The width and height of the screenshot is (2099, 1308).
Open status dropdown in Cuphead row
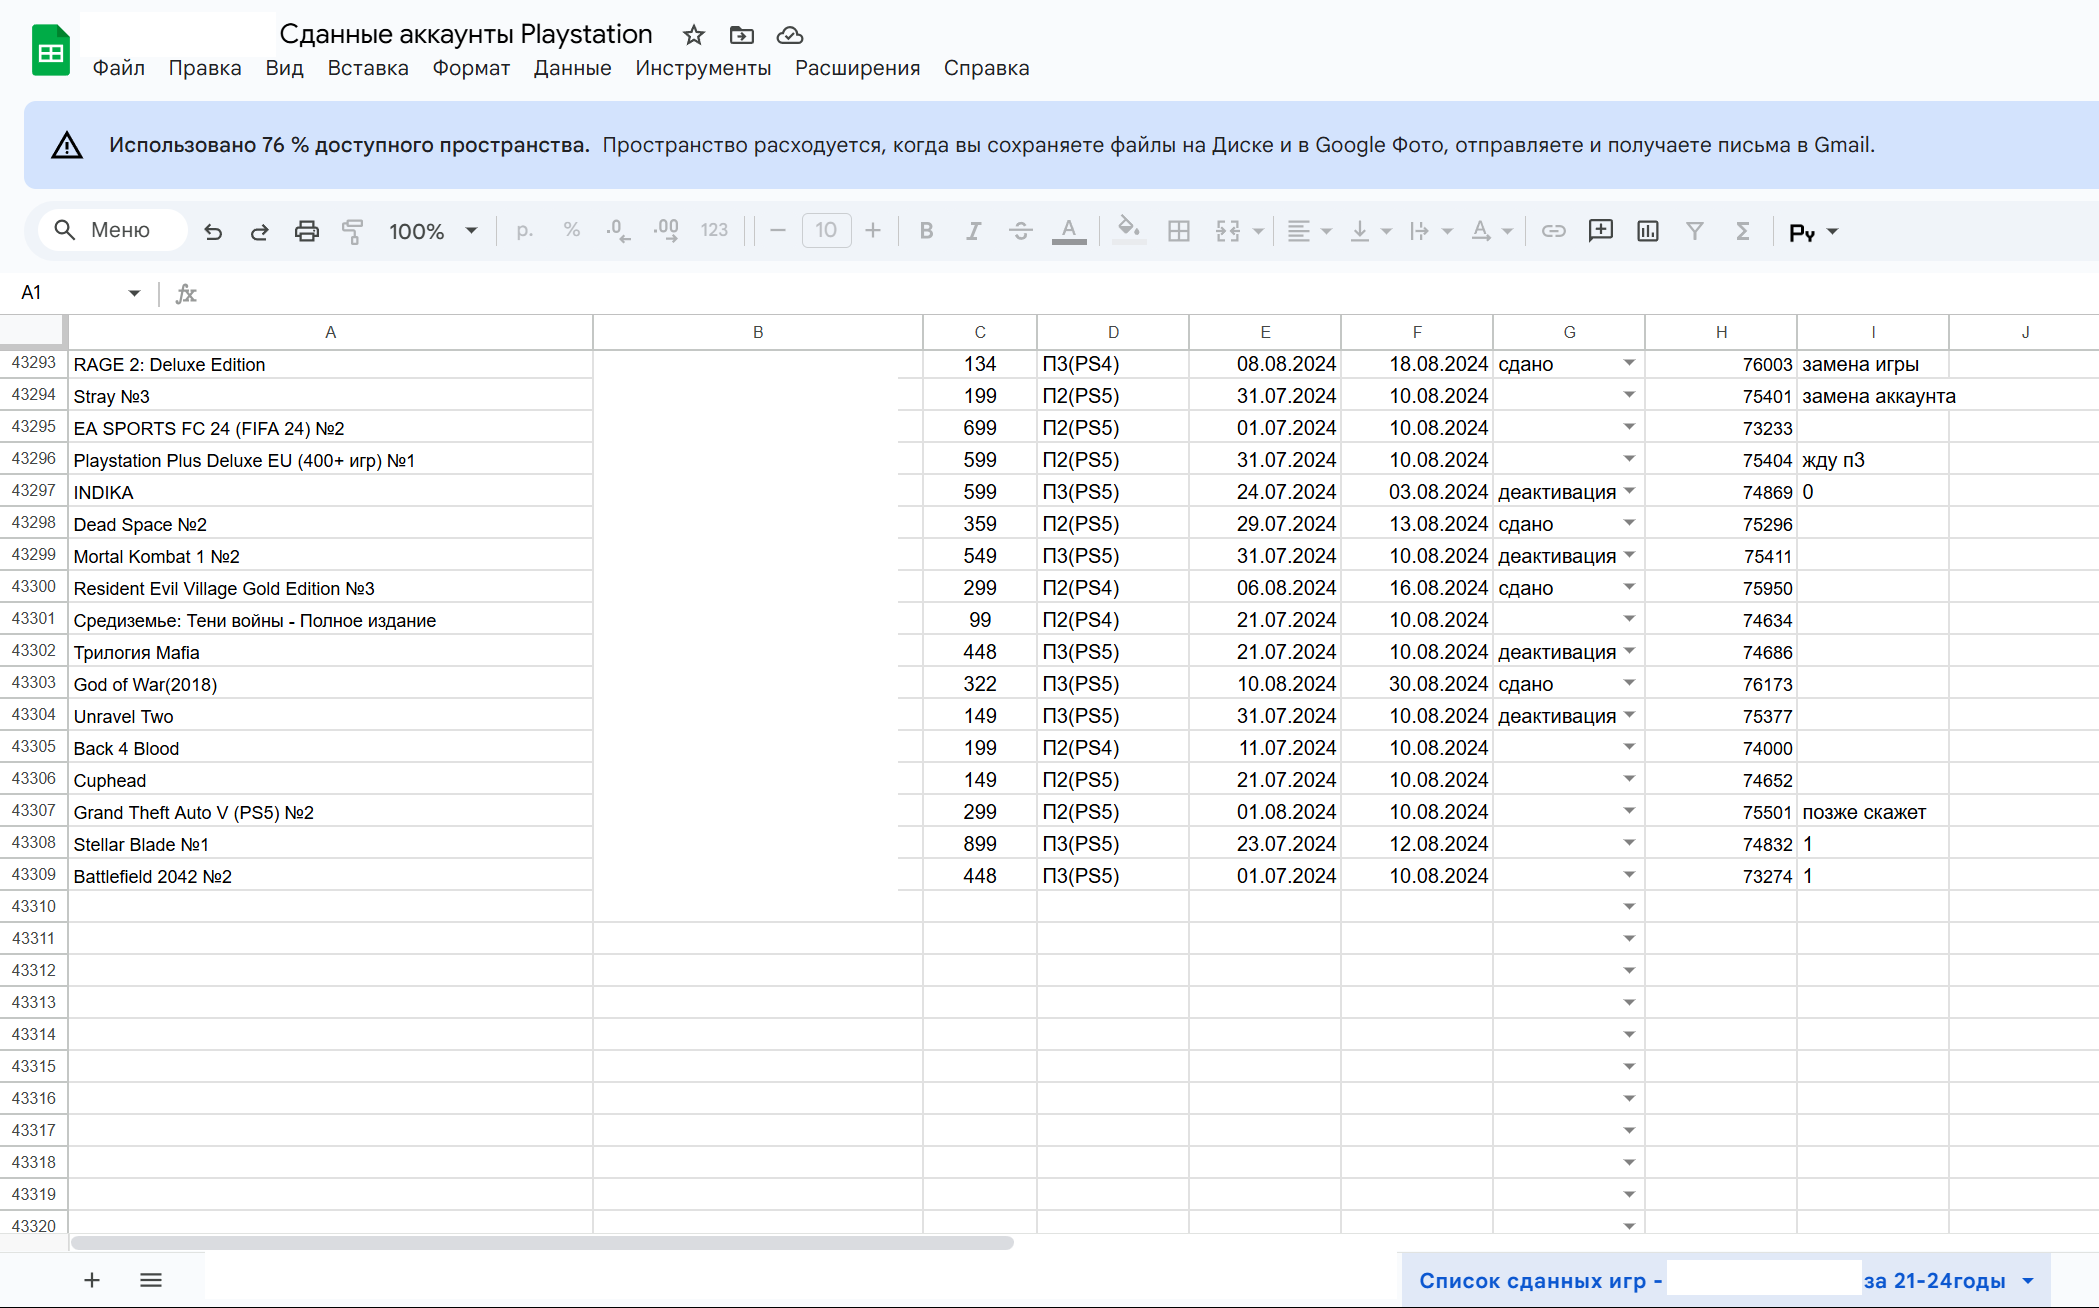pos(1629,779)
